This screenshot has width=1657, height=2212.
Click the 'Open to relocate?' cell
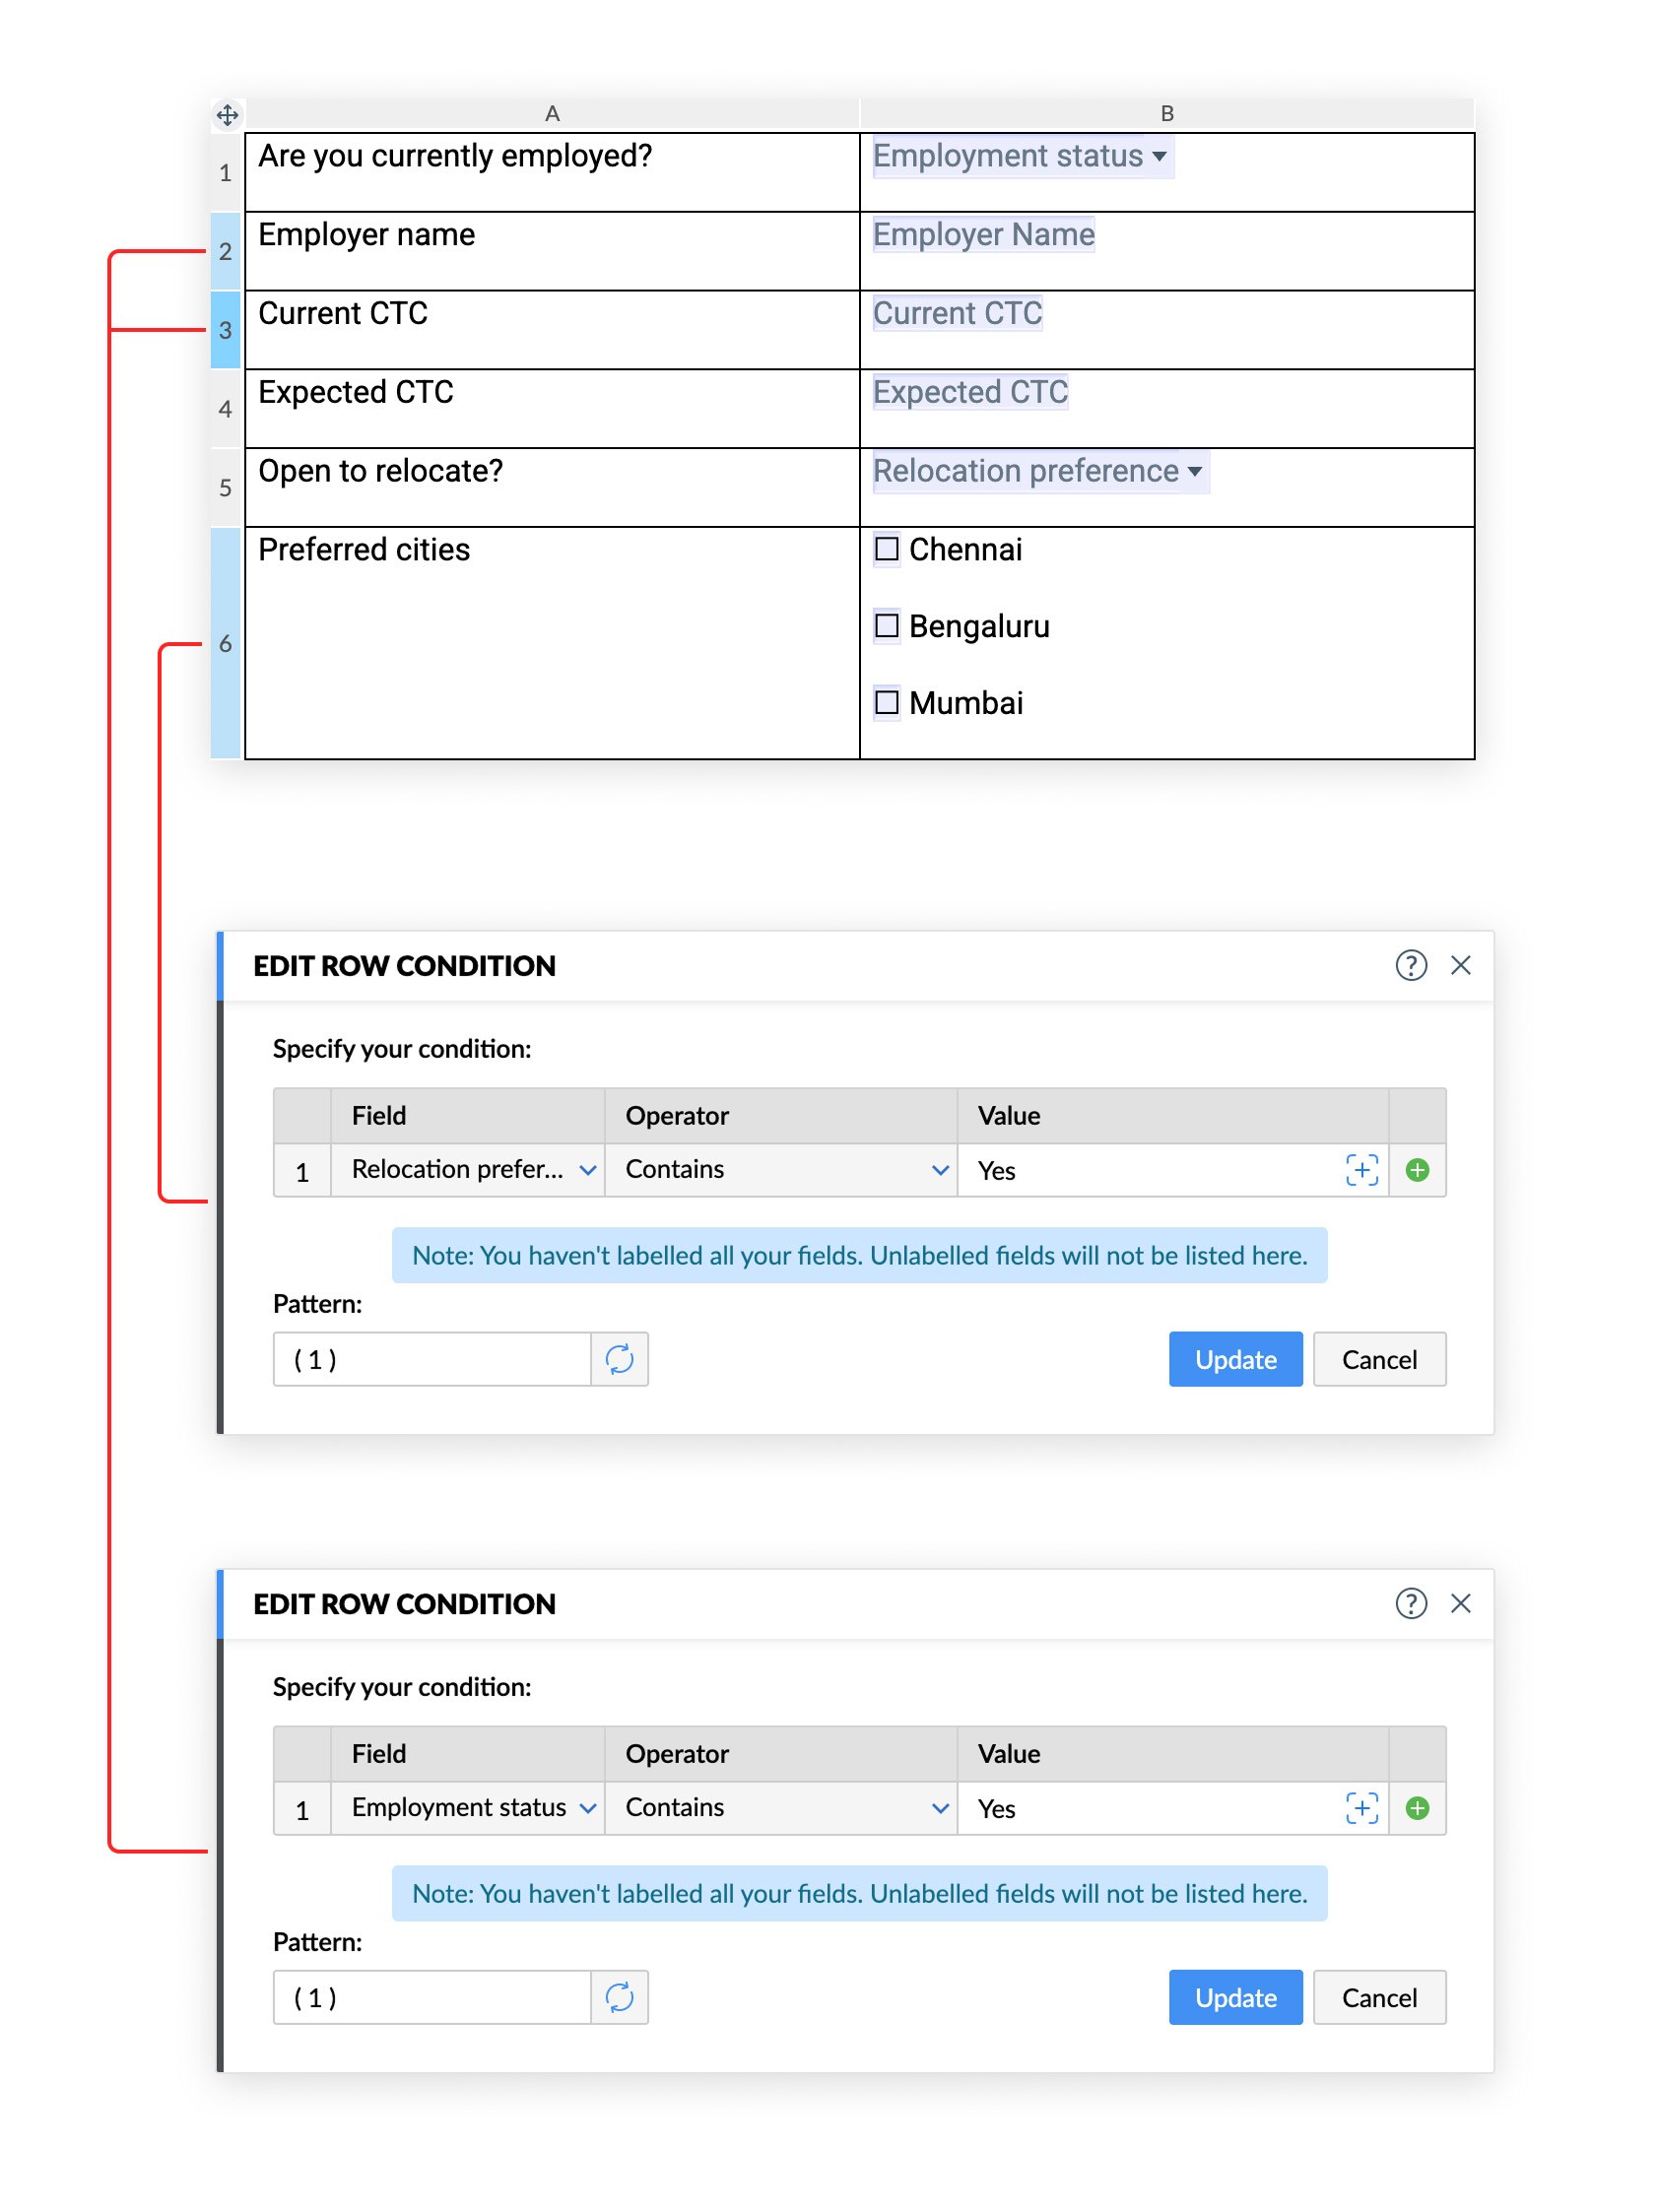coord(552,487)
